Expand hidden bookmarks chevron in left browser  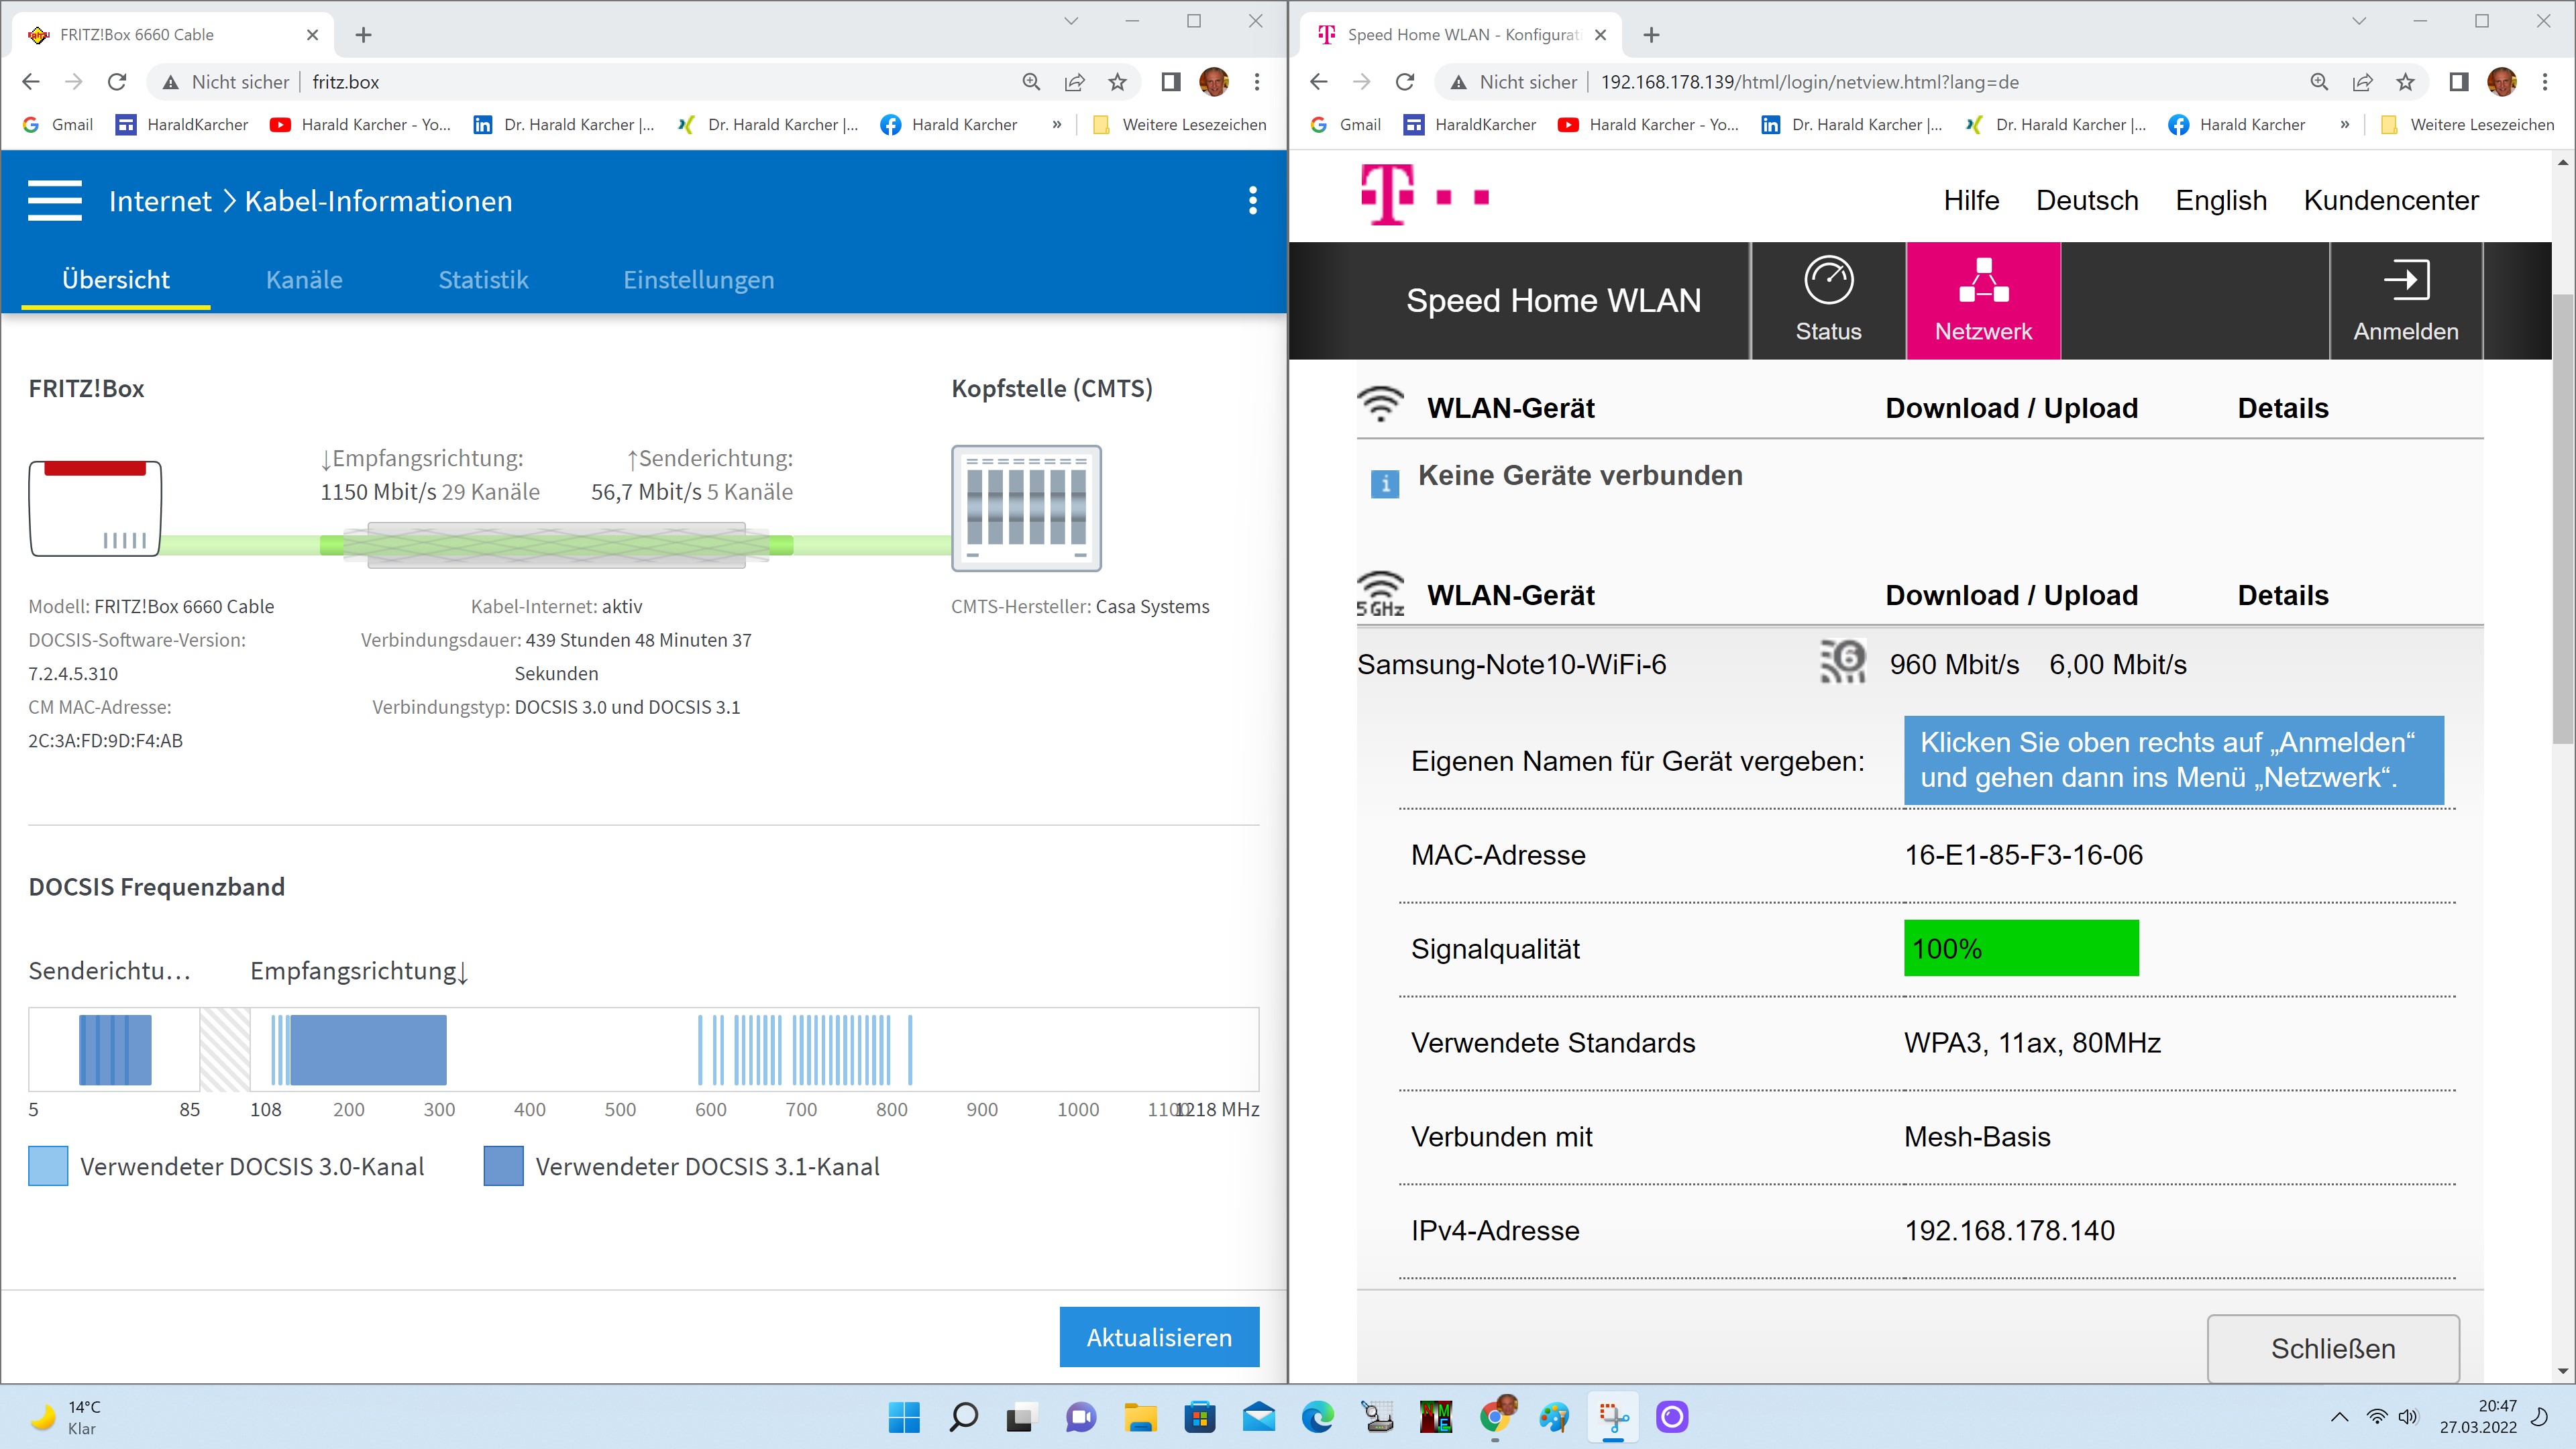1057,125
